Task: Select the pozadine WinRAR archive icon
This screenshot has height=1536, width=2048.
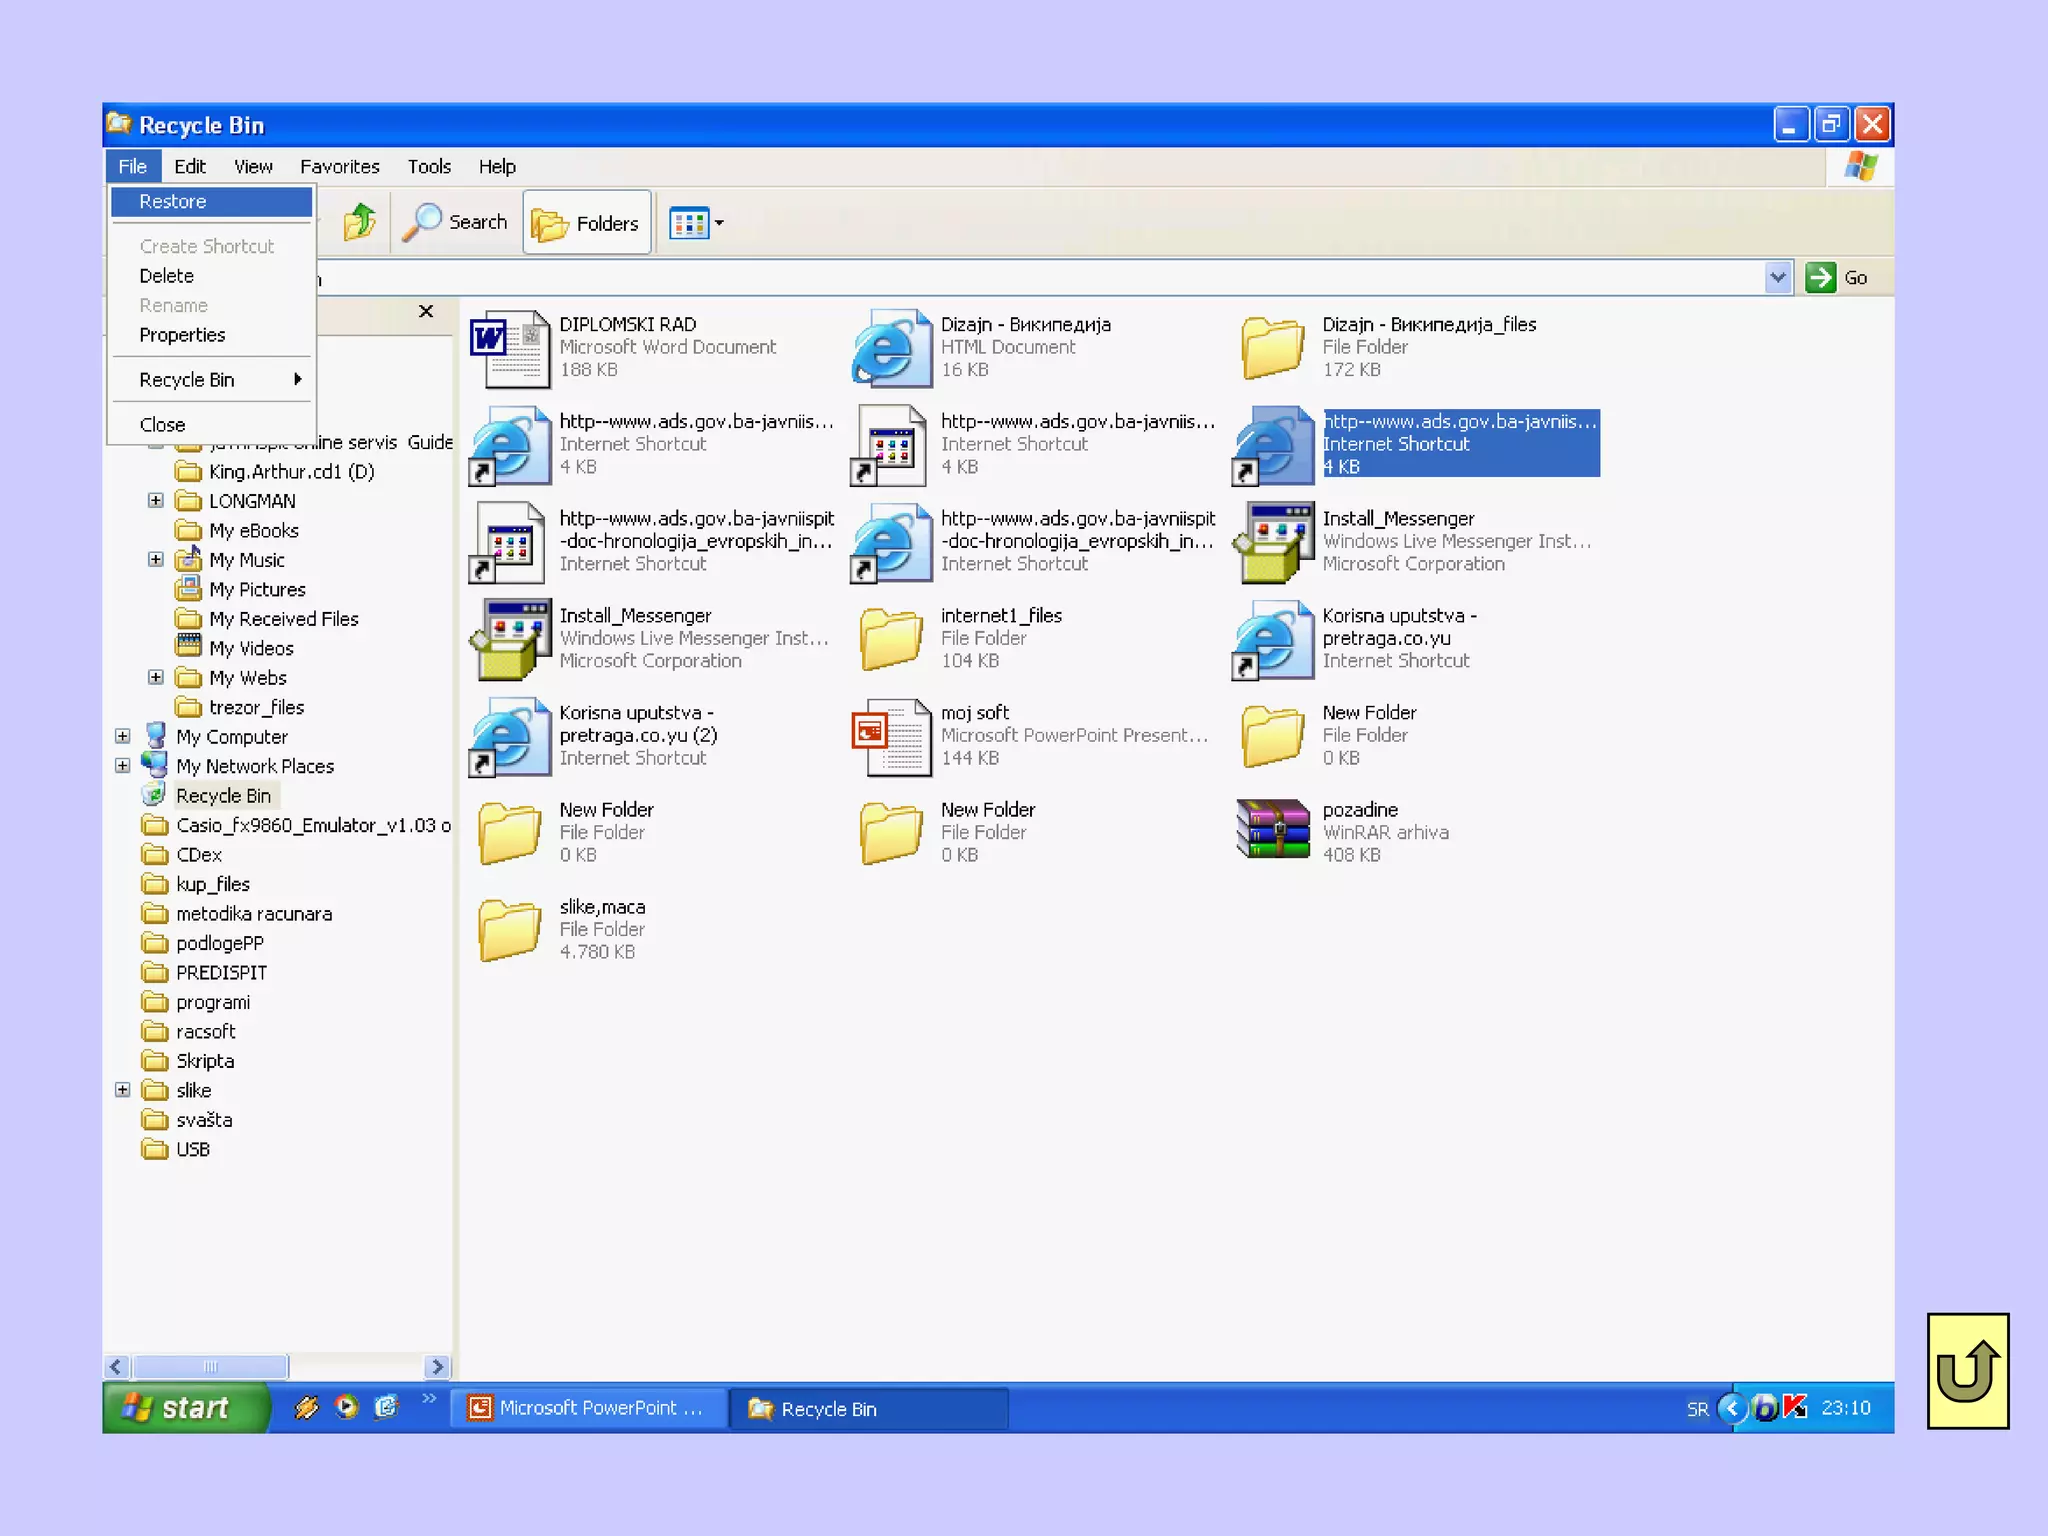Action: pyautogui.click(x=1272, y=830)
